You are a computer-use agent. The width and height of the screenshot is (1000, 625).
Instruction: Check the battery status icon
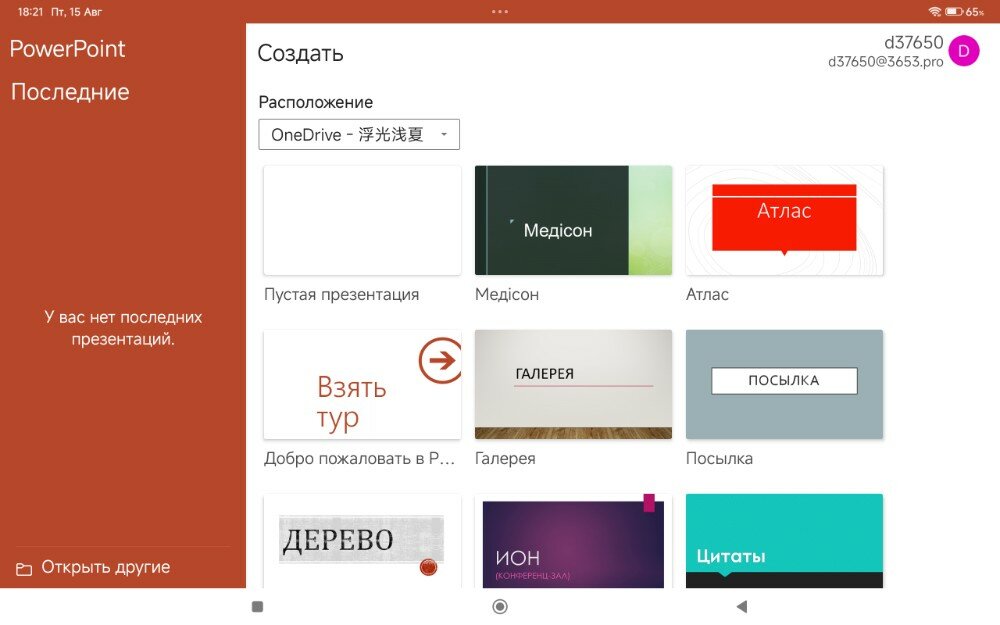pyautogui.click(x=954, y=11)
